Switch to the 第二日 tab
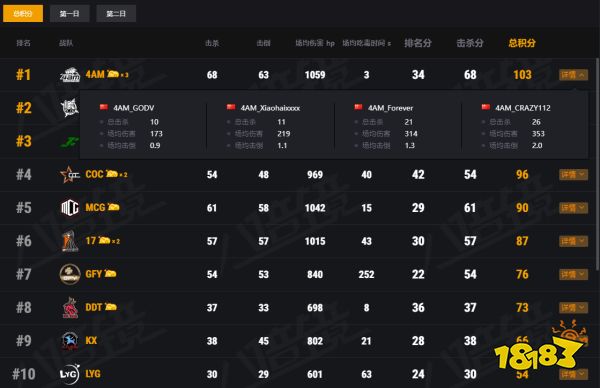The height and width of the screenshot is (388, 600). coord(116,14)
